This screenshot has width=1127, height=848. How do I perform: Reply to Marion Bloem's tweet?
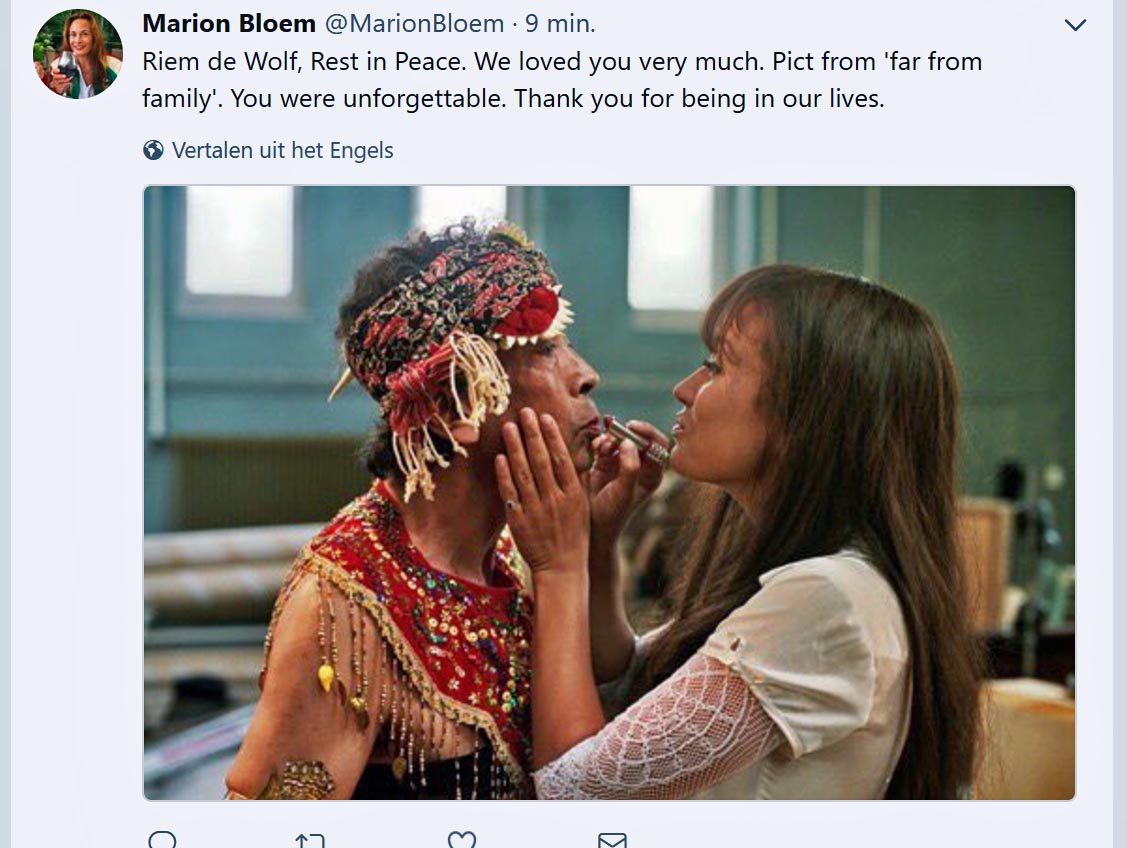point(162,840)
